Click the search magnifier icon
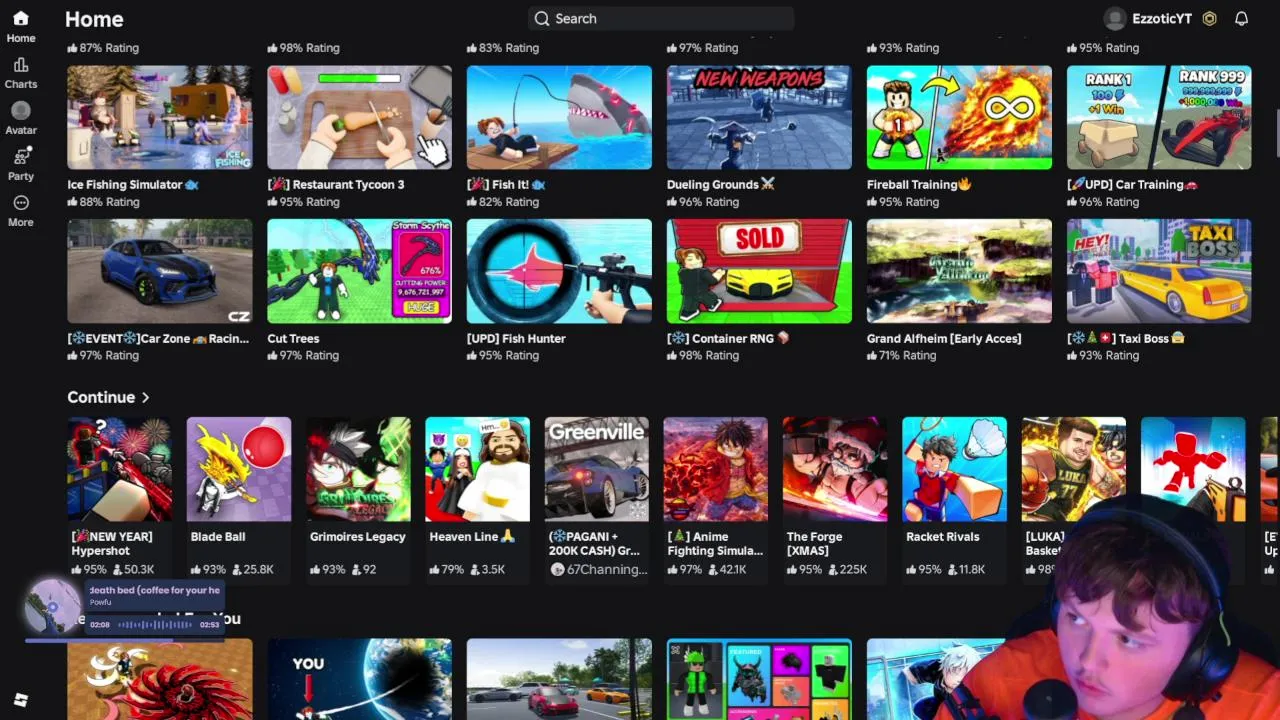The width and height of the screenshot is (1280, 720). 542,18
